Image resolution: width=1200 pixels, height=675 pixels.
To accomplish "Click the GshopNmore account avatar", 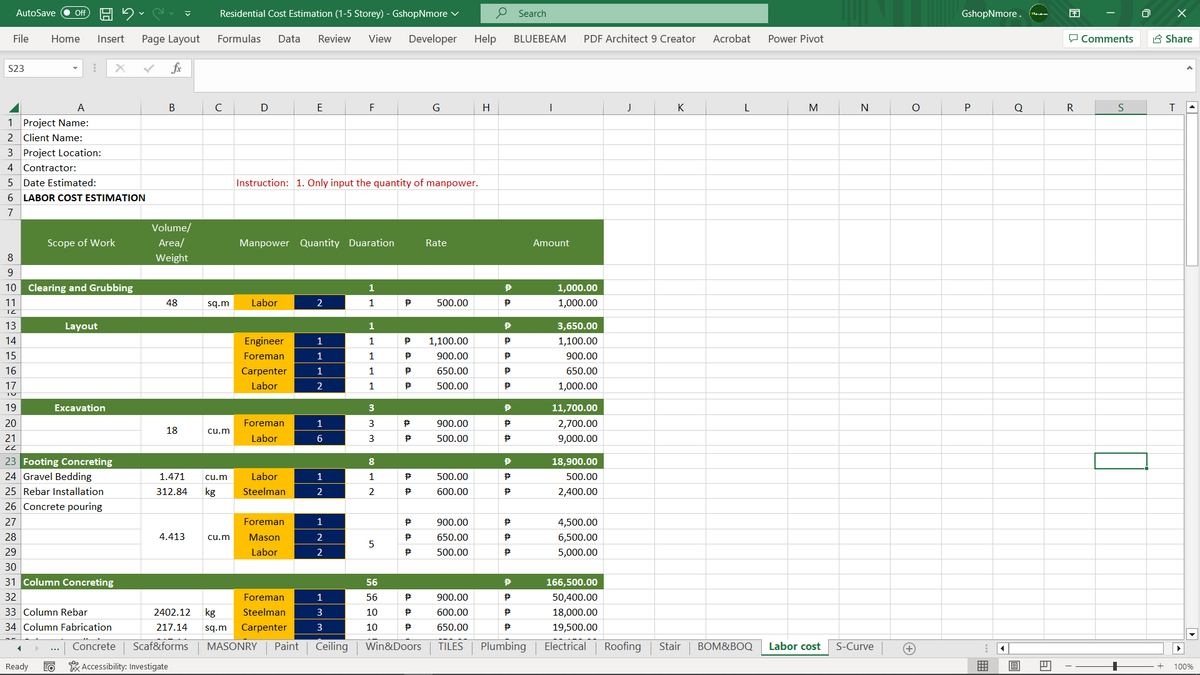I will coord(1039,13).
